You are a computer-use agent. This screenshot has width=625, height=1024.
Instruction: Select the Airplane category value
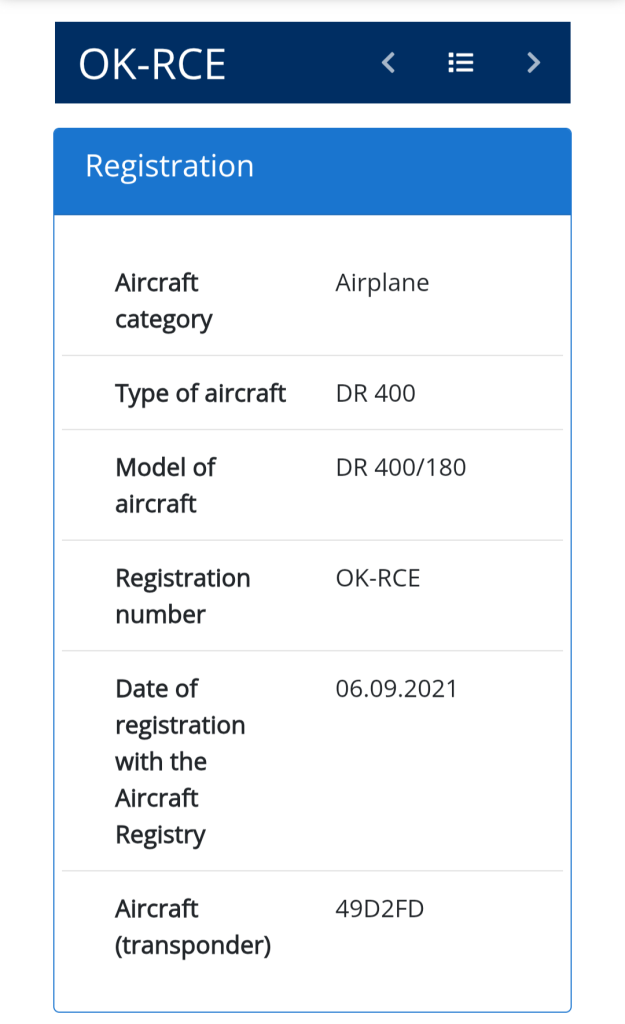(382, 283)
